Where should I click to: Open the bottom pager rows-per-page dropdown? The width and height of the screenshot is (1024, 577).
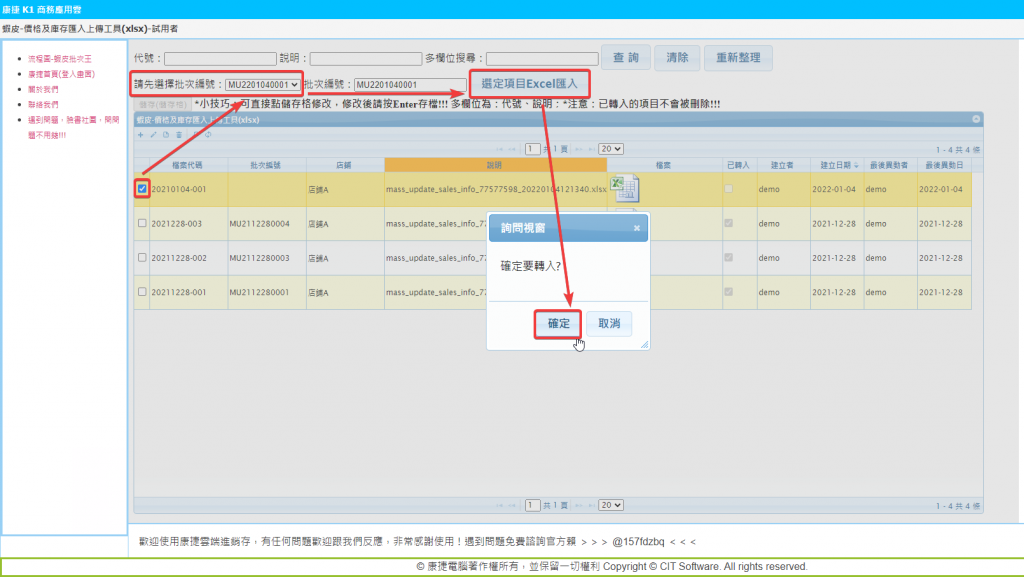610,505
